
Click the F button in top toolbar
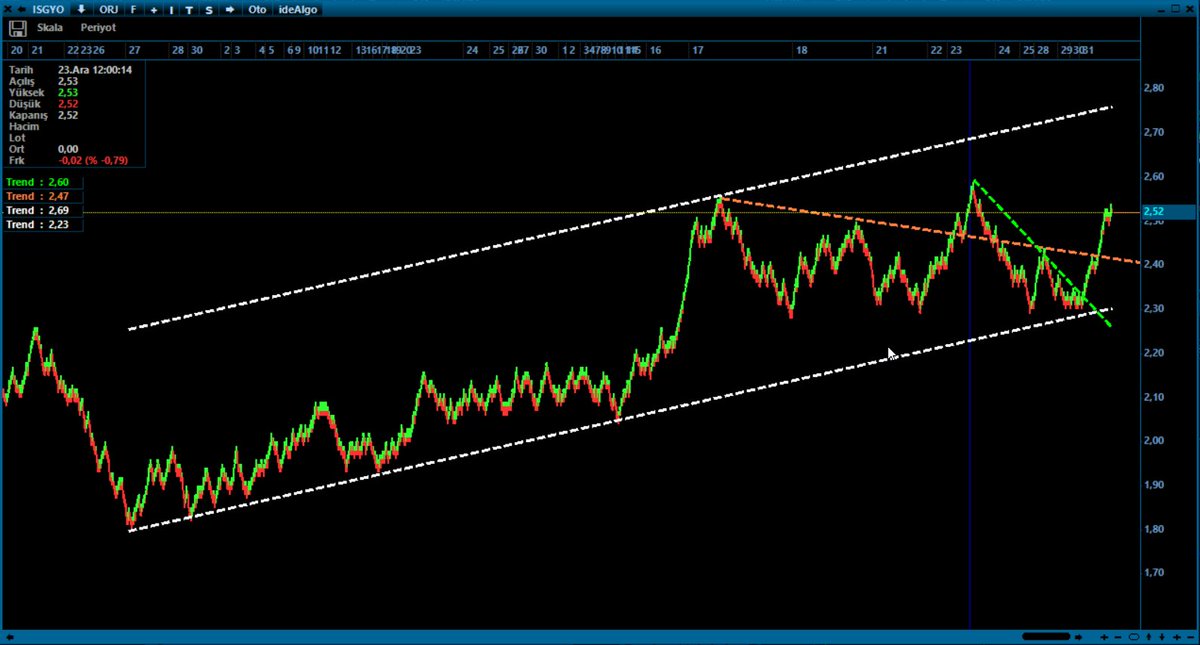(x=133, y=10)
